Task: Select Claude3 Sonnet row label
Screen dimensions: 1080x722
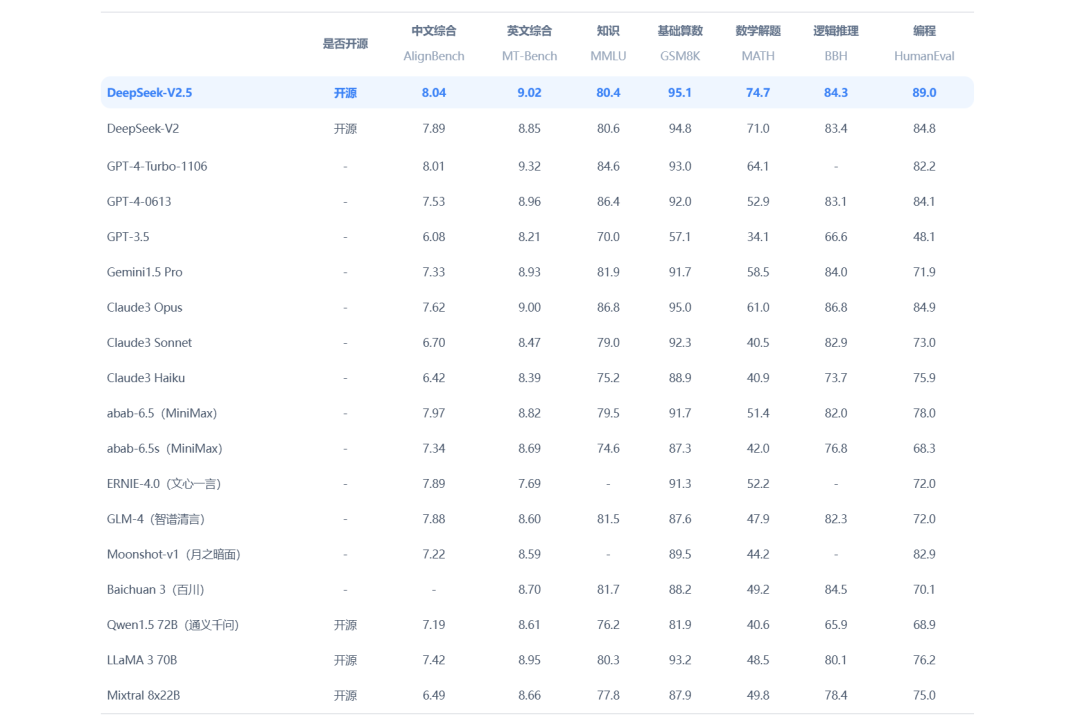Action: pyautogui.click(x=149, y=342)
